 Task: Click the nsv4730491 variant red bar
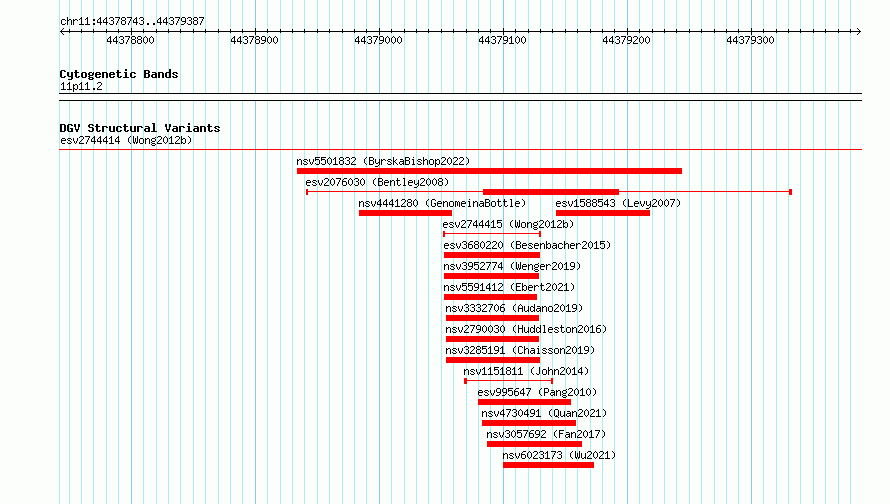[529, 423]
